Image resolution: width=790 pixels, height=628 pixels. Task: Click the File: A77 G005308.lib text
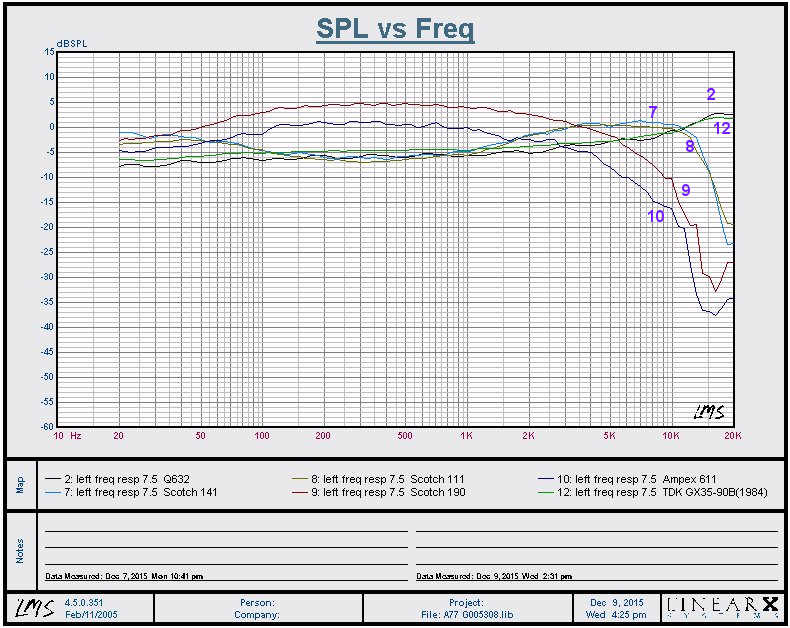click(x=466, y=614)
